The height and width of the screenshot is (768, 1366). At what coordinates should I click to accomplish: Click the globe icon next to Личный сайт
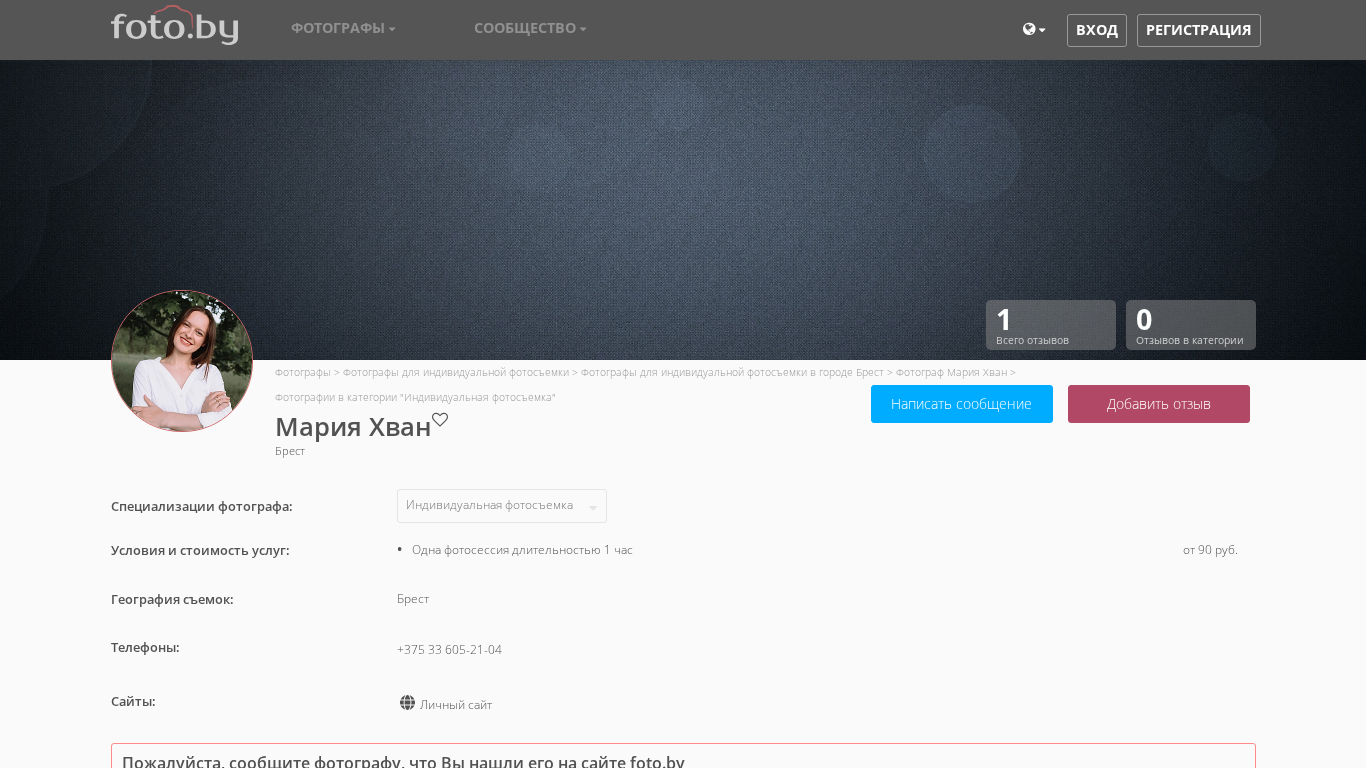[x=407, y=703]
